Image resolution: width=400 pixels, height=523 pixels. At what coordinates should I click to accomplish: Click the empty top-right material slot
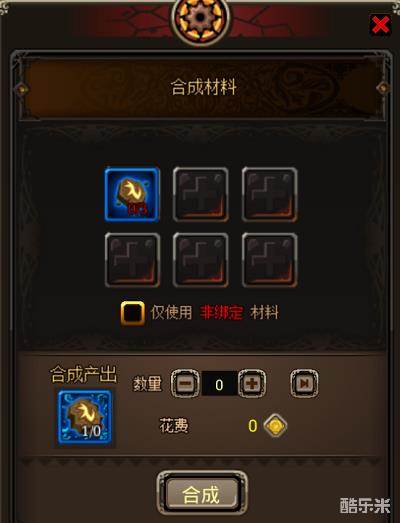pos(270,194)
